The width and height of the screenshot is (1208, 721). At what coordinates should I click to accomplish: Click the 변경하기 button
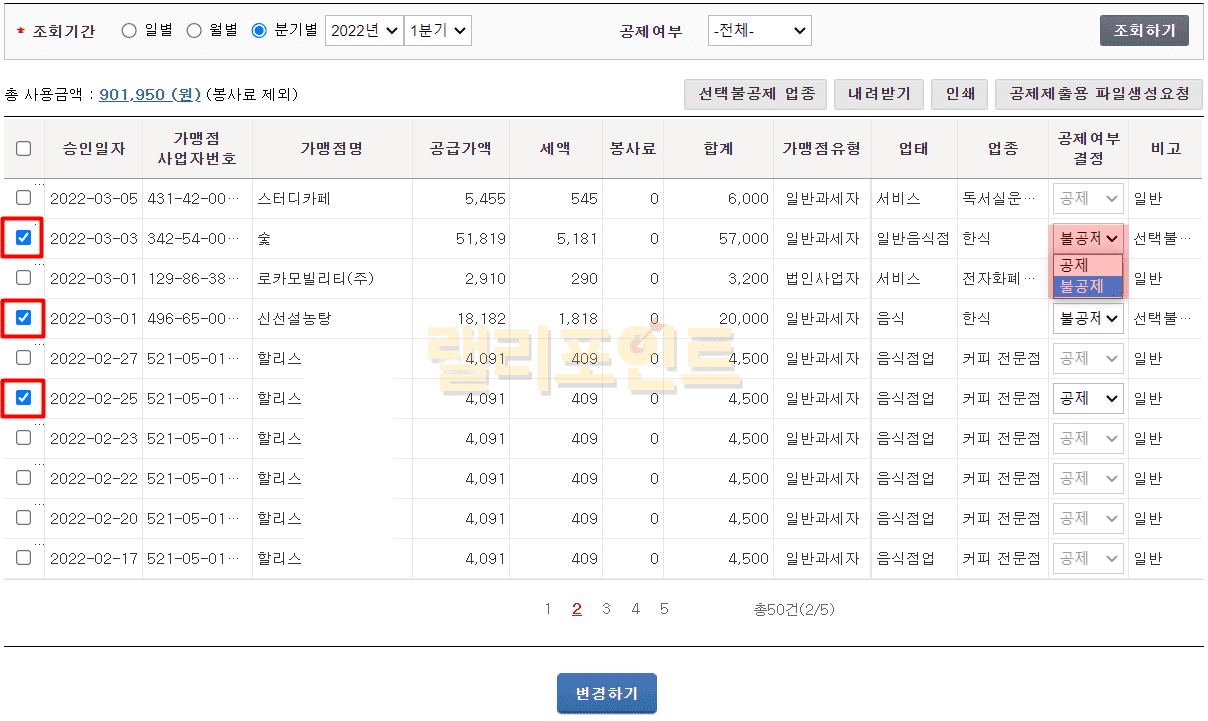[606, 693]
